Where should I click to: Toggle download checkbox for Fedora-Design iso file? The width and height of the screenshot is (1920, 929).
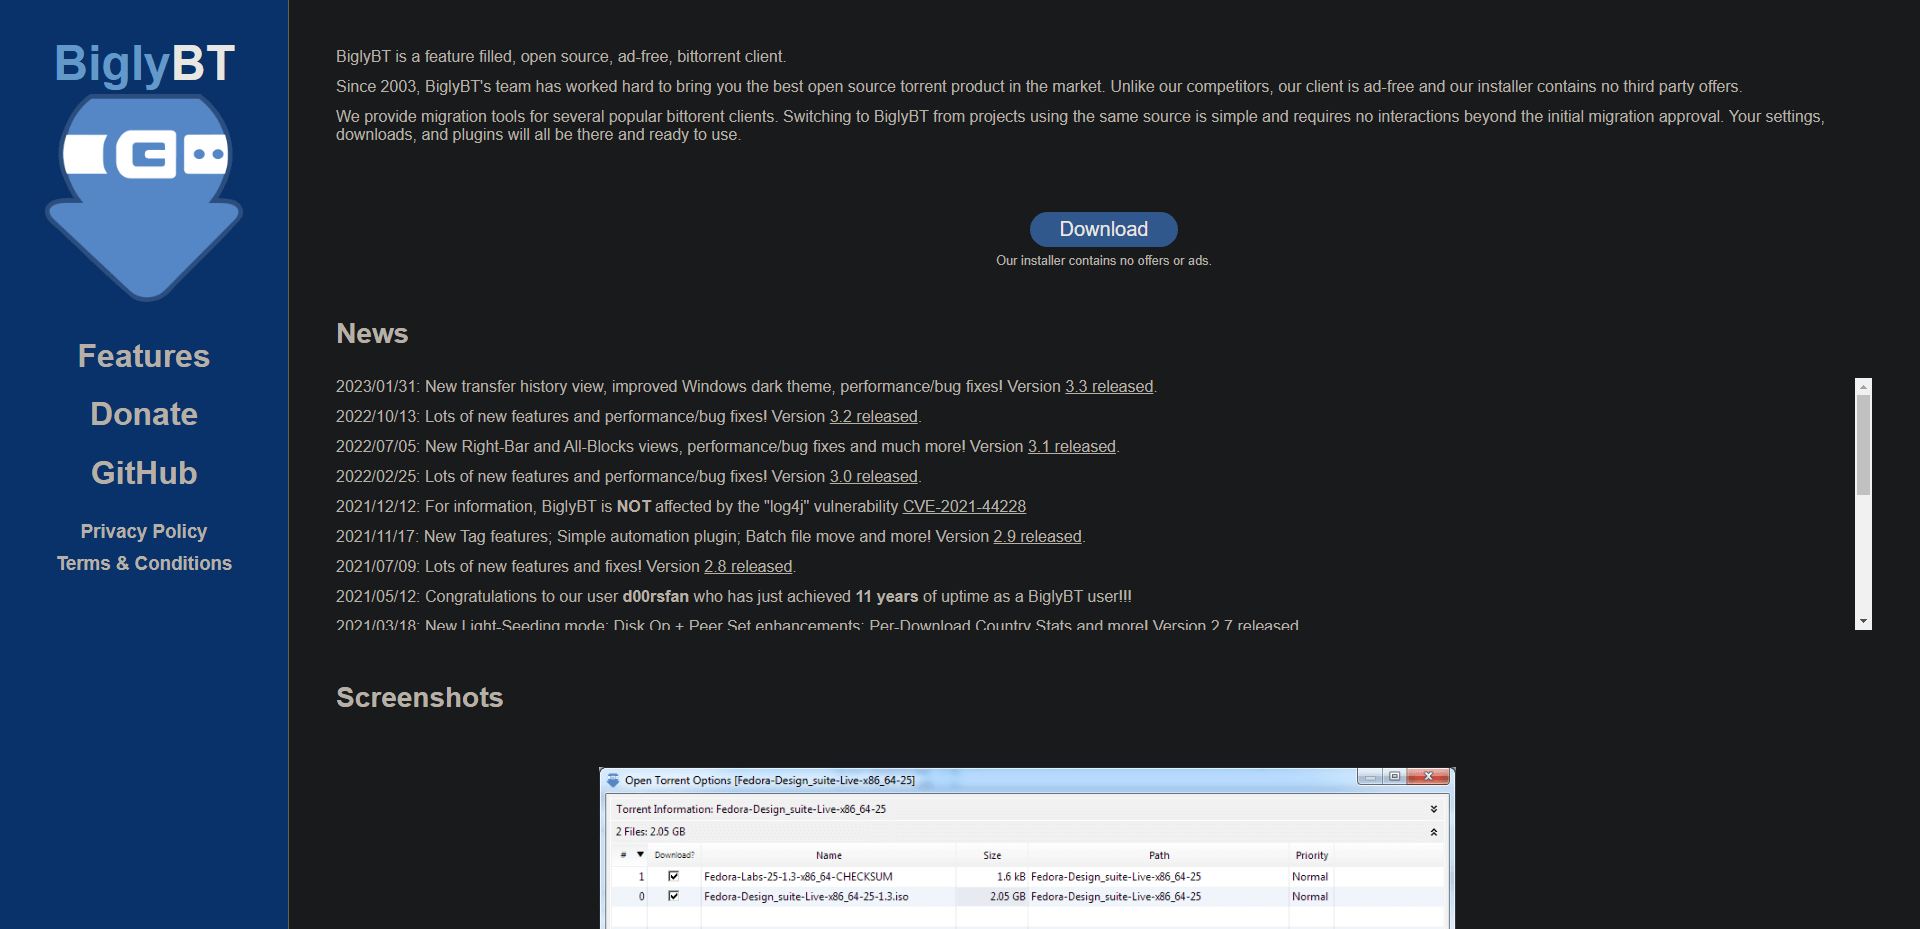(x=673, y=896)
